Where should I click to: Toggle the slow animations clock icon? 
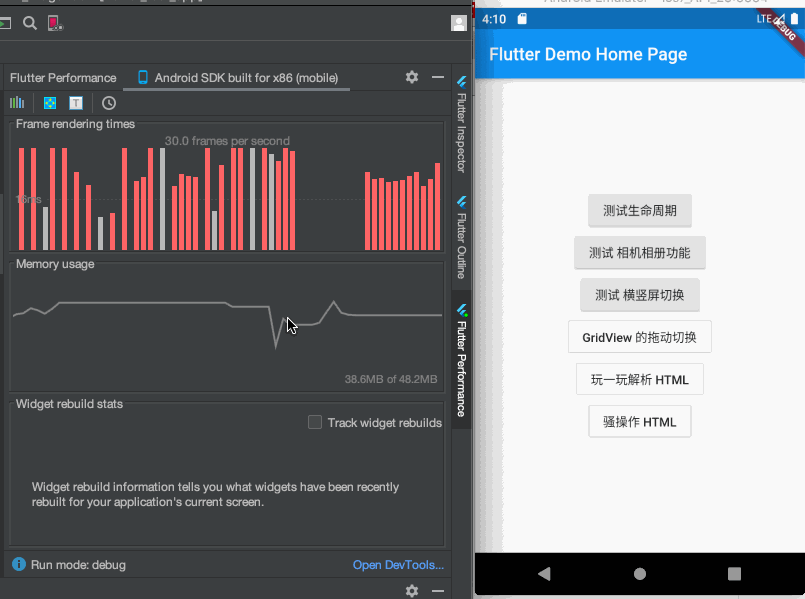click(x=109, y=103)
